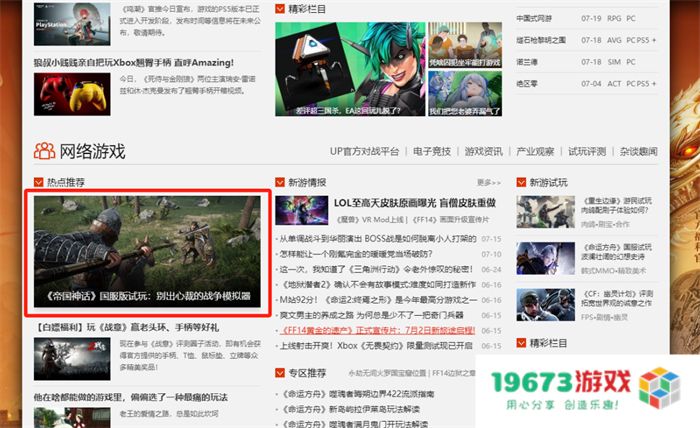Open the 命运方舟 国服试玩 thumbnail

546,258
